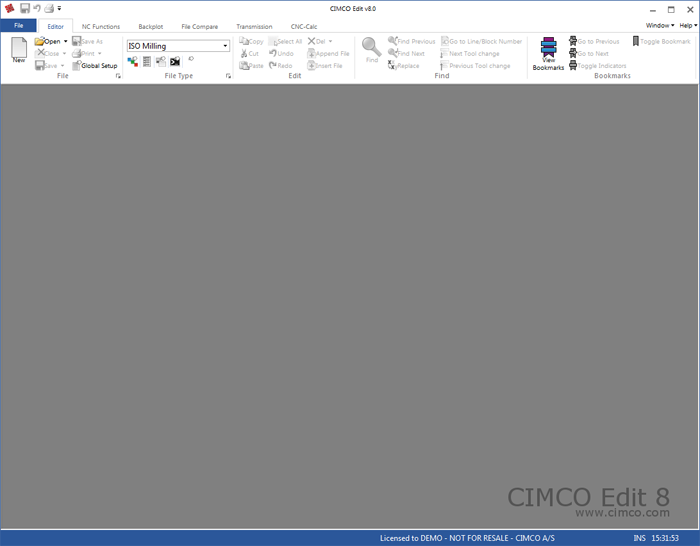The height and width of the screenshot is (546, 700).
Task: Switch to the Editor tab
Action: [x=55, y=26]
